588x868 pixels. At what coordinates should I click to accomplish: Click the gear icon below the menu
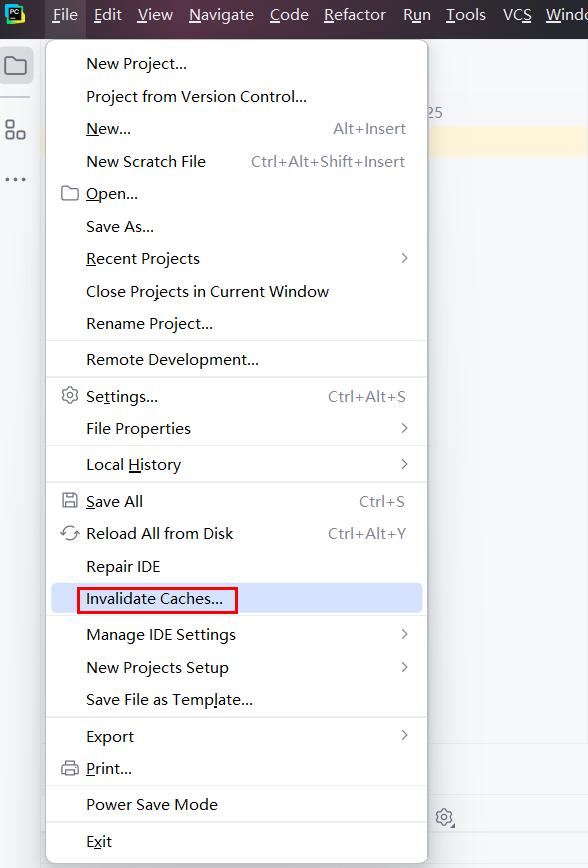pos(445,817)
